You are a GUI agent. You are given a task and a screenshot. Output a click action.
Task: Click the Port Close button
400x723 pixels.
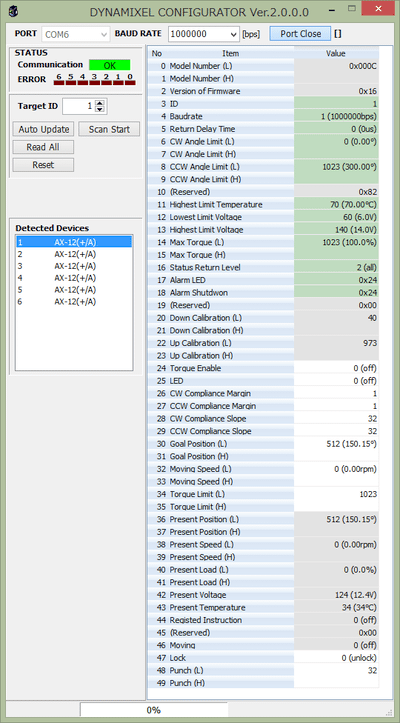[x=300, y=34]
